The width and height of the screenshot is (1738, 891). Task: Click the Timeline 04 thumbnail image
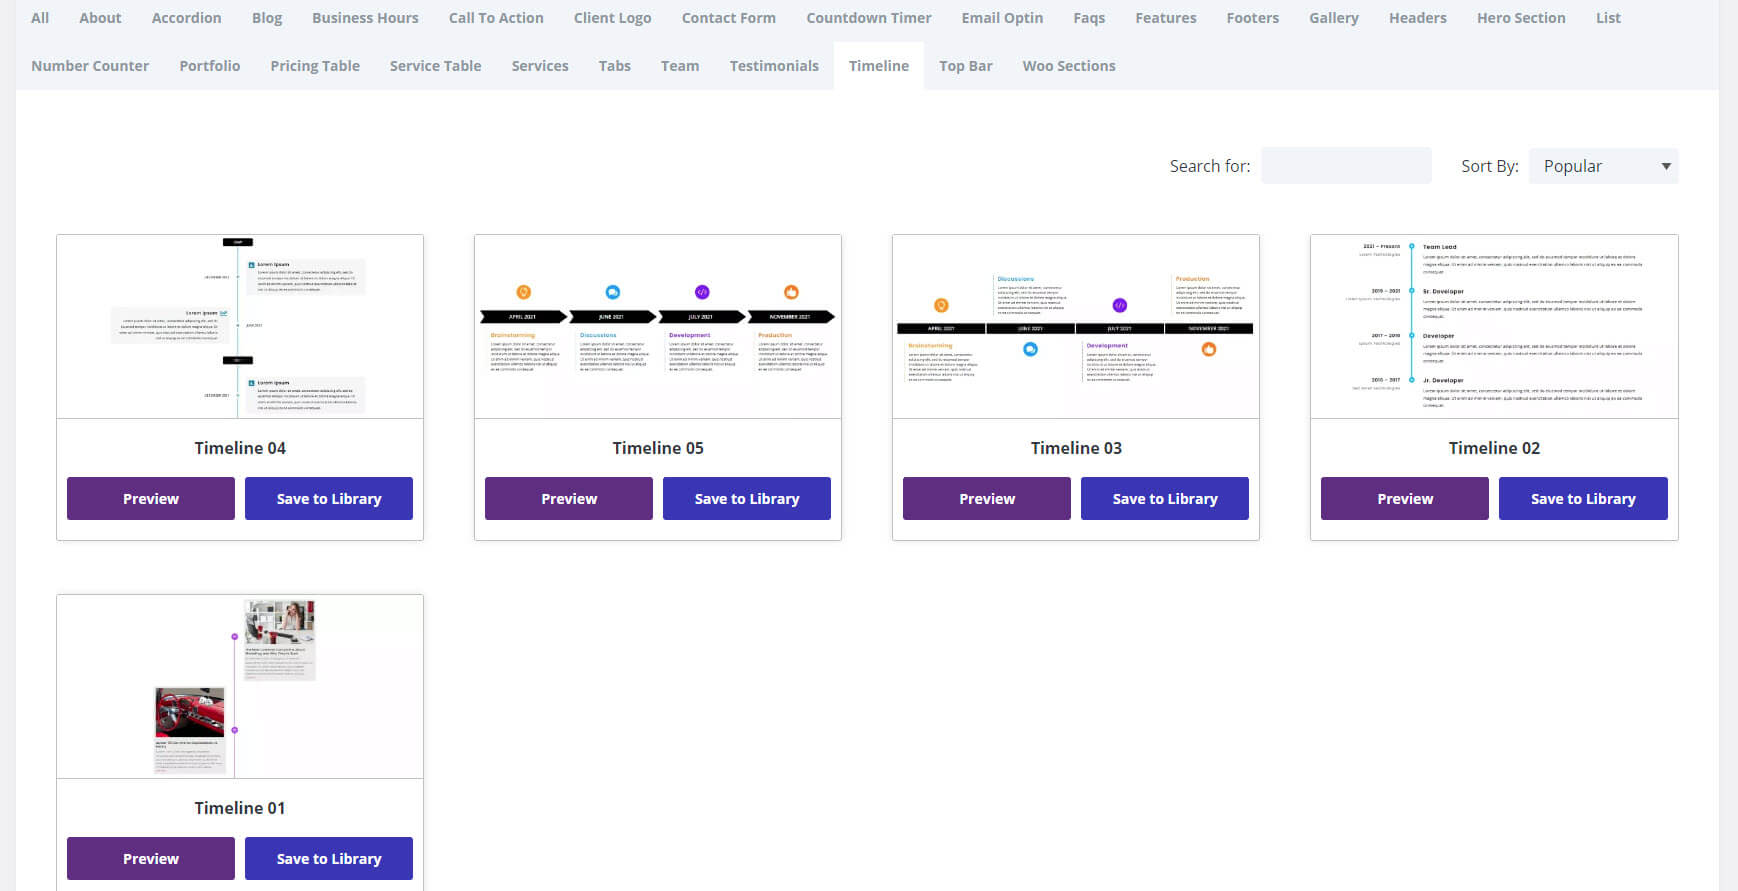tap(240, 327)
